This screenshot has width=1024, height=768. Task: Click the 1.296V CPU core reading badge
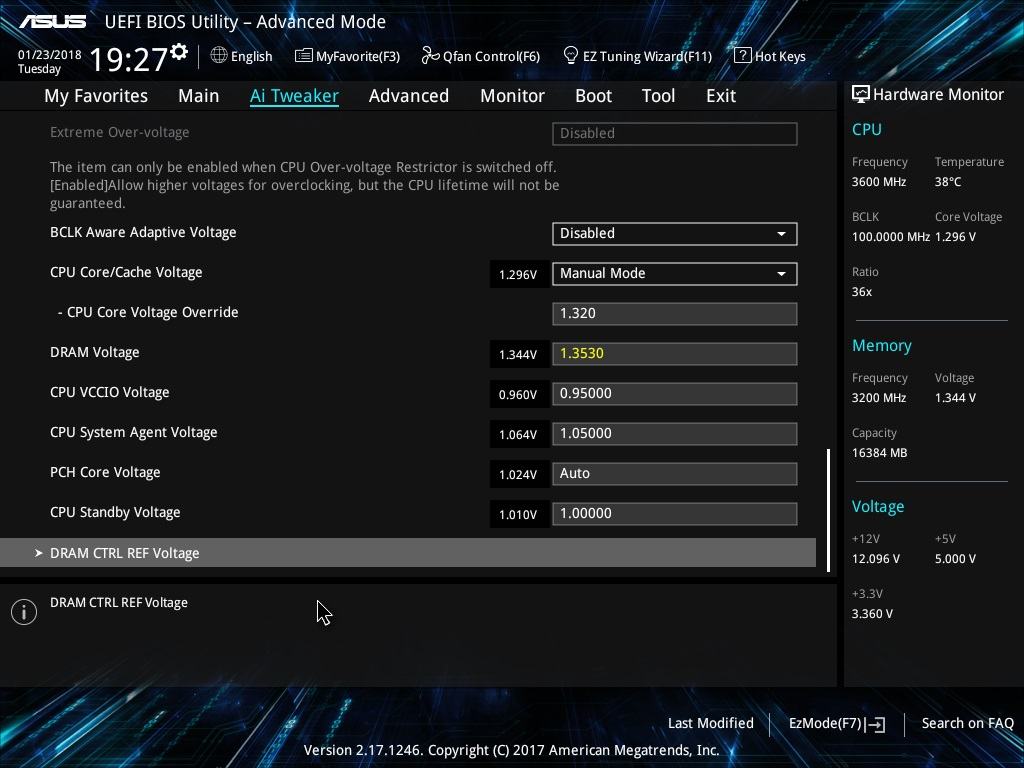[519, 274]
